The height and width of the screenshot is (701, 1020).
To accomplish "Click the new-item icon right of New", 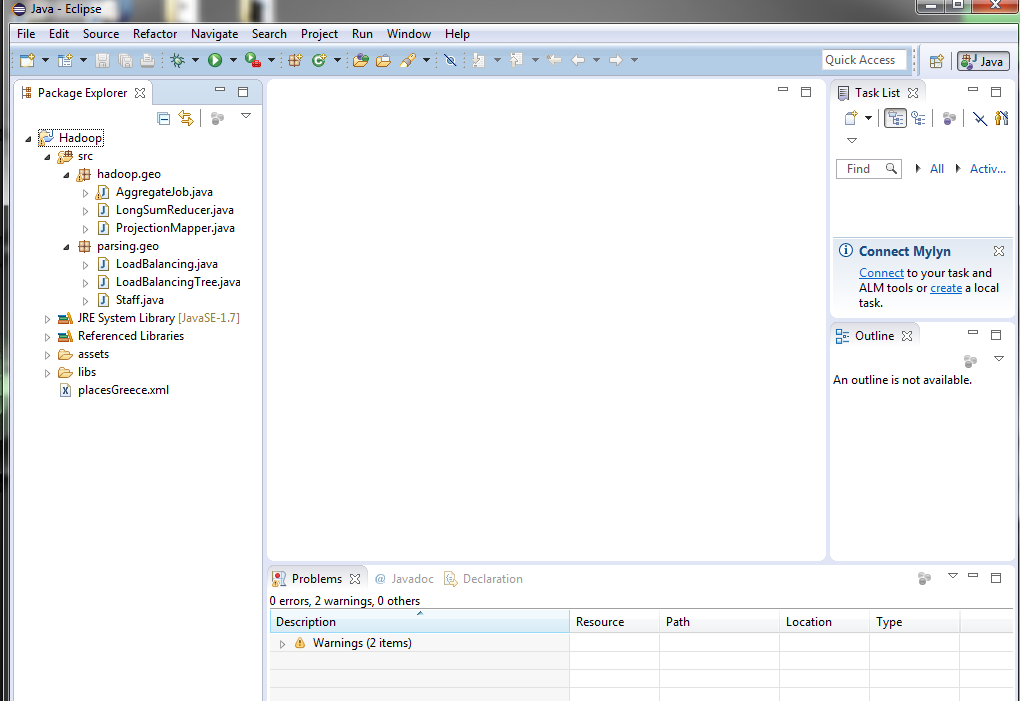I will 65,60.
